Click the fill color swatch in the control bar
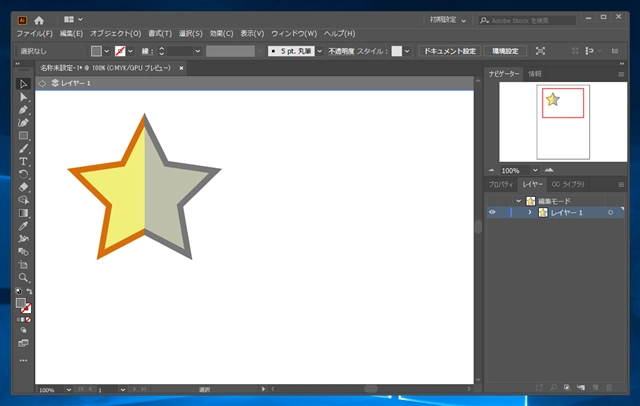Image resolution: width=640 pixels, height=406 pixels. click(x=96, y=51)
